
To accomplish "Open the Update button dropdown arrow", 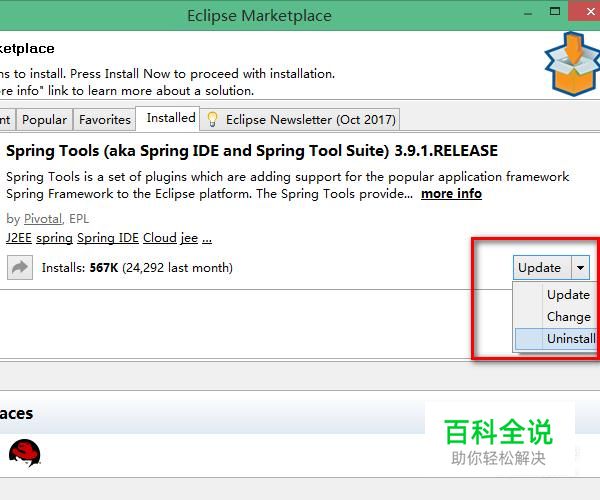I will (580, 267).
